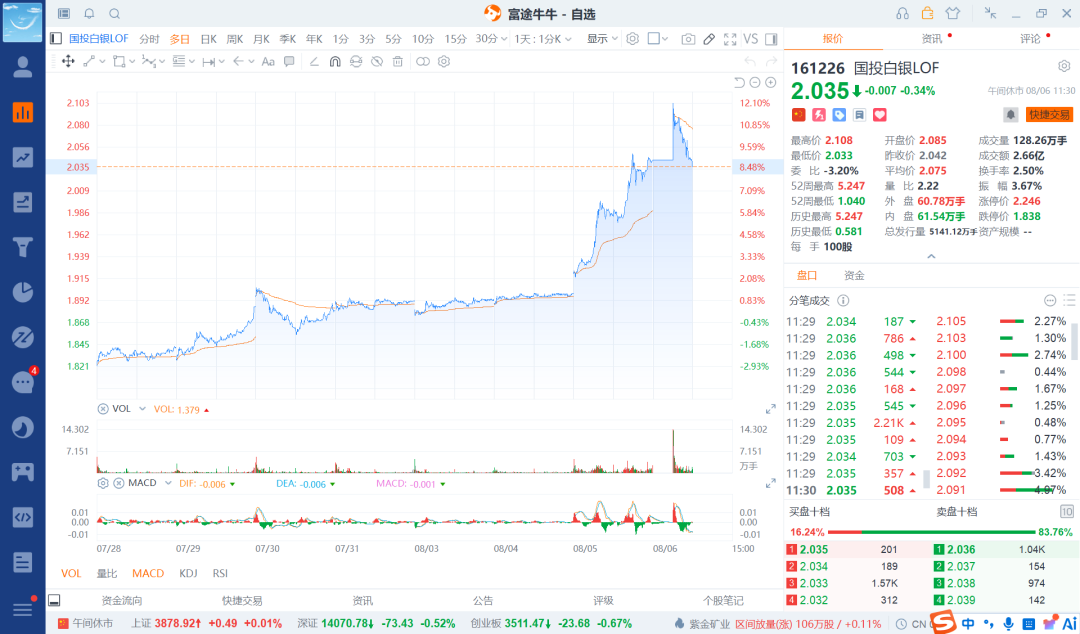Open the 30分 interval dropdown
This screenshot has width=1080, height=634.
pyautogui.click(x=491, y=39)
